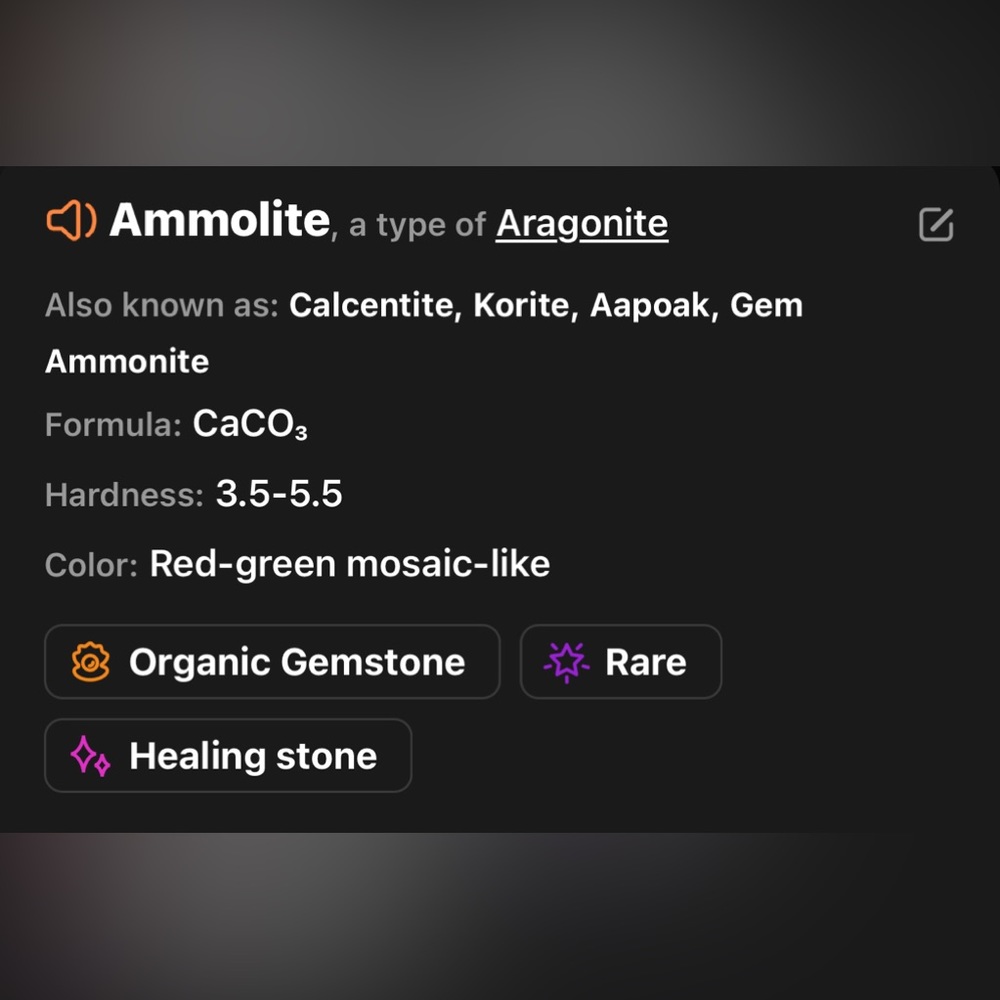
Task: Click the Also known as label
Action: [162, 305]
